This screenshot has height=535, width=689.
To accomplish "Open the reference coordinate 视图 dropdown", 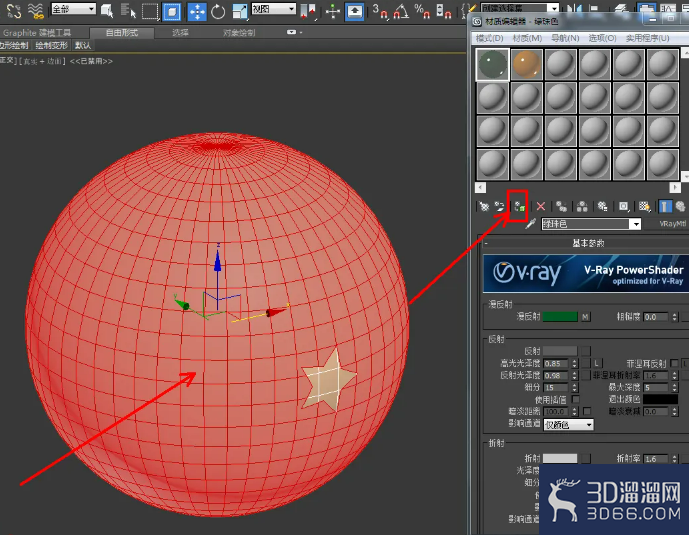I will (273, 8).
